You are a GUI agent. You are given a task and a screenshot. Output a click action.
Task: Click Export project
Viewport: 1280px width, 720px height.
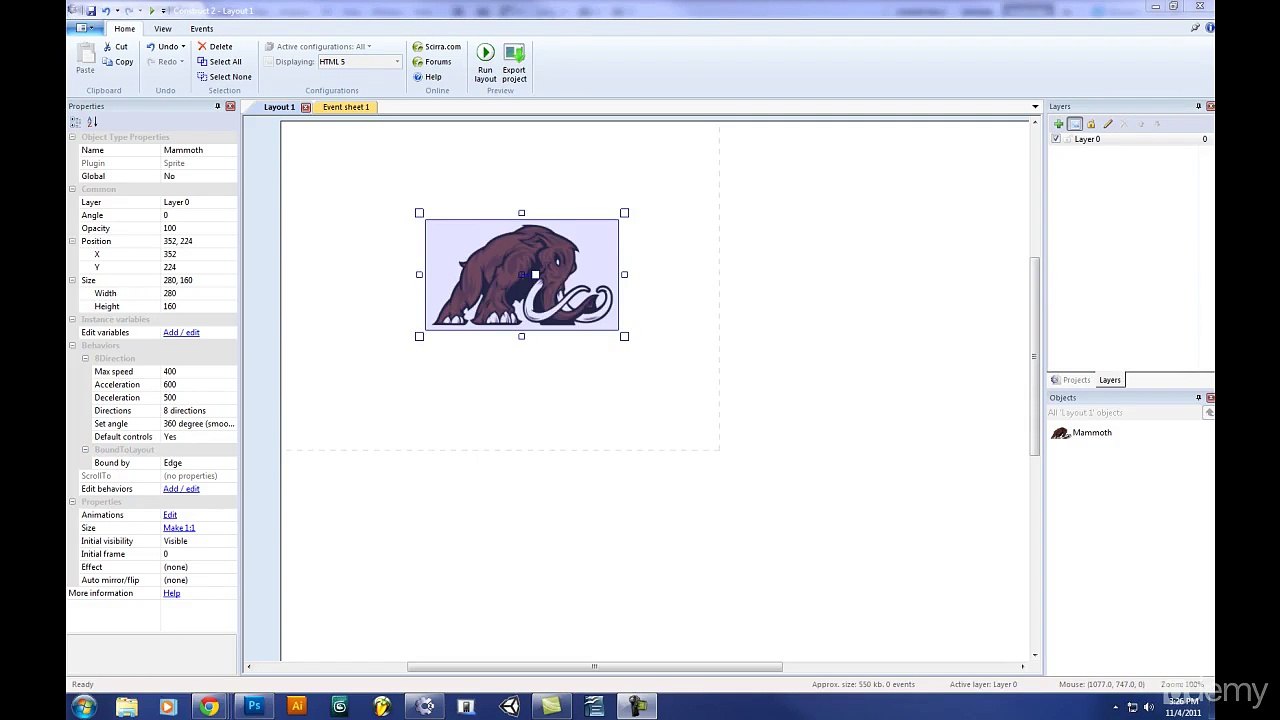coord(514,62)
